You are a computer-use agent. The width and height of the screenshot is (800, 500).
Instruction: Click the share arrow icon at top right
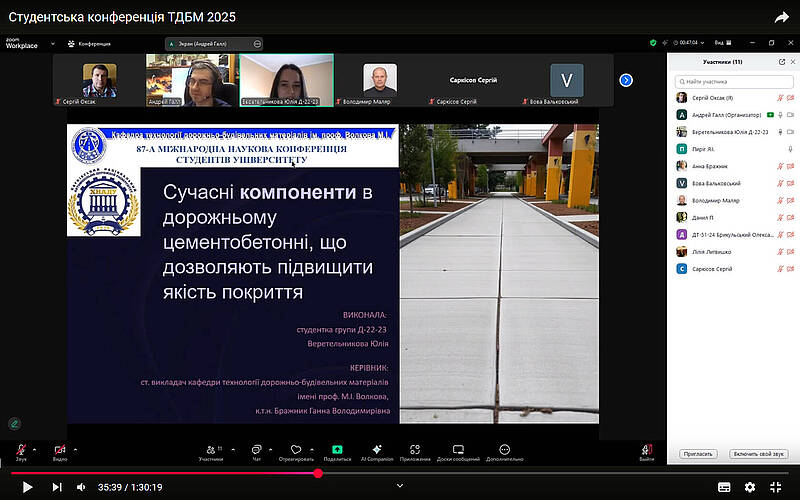781,17
